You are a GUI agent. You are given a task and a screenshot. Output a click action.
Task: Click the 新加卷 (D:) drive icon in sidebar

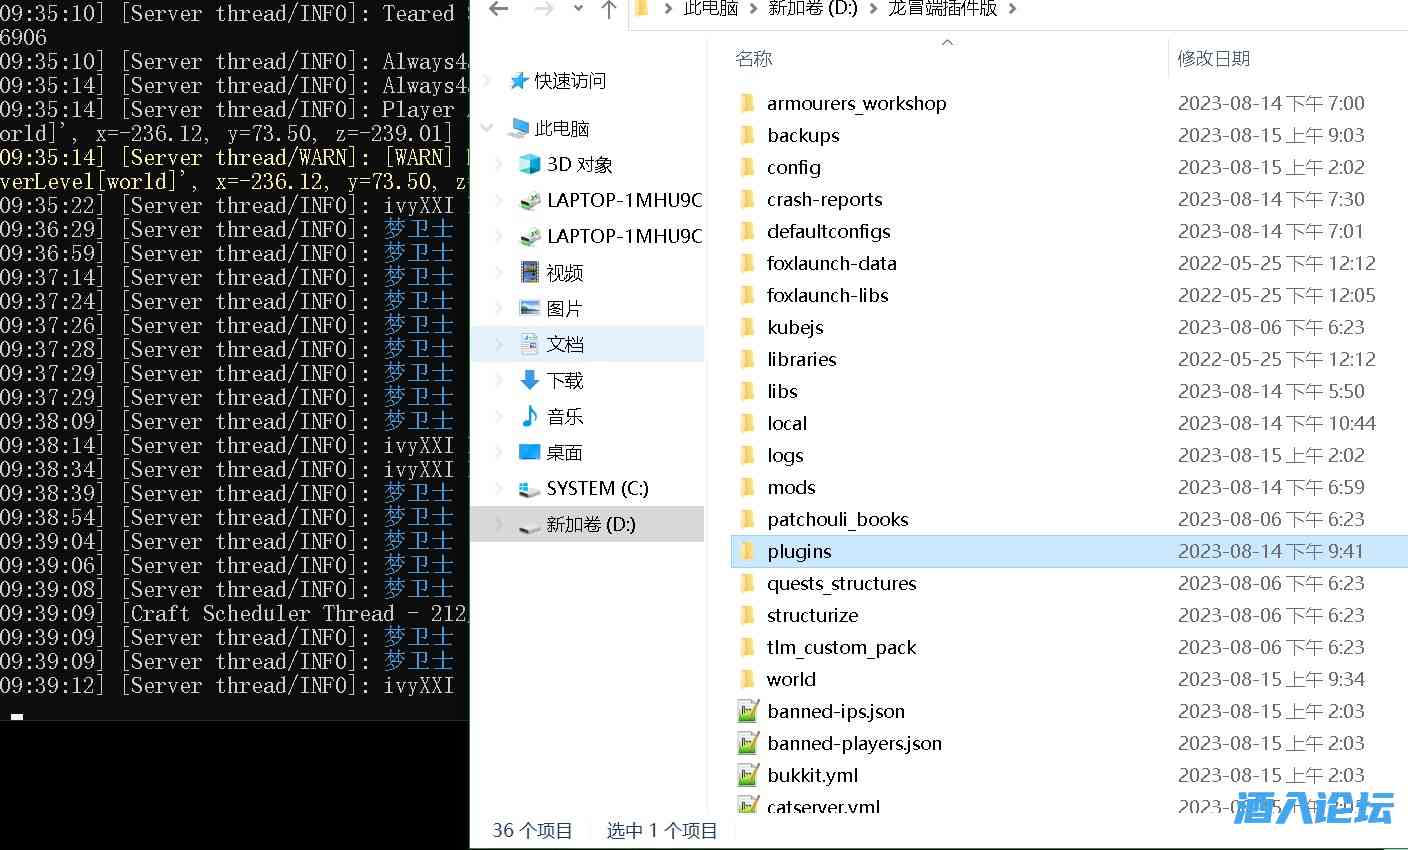pos(530,525)
